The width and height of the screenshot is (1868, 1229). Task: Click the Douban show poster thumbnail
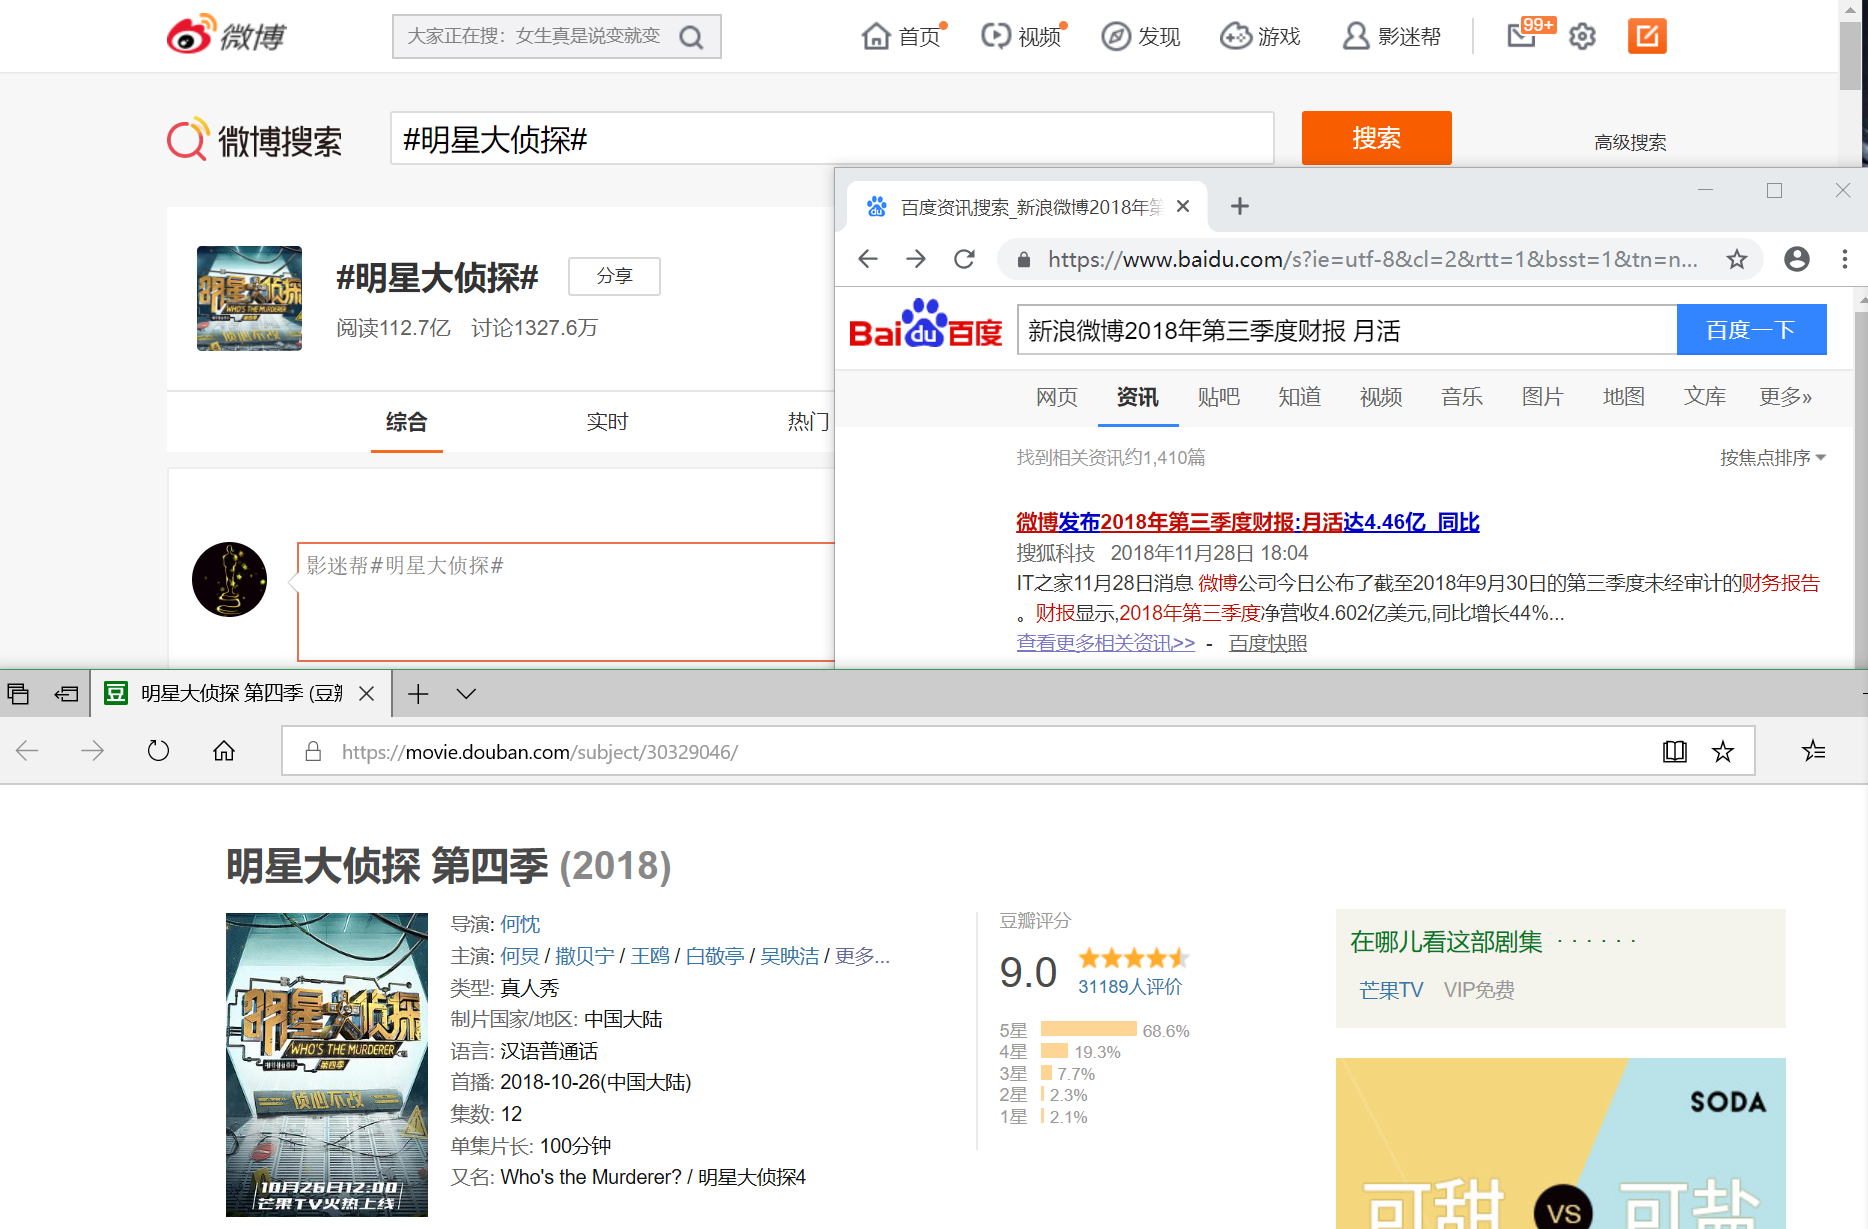coord(327,1064)
